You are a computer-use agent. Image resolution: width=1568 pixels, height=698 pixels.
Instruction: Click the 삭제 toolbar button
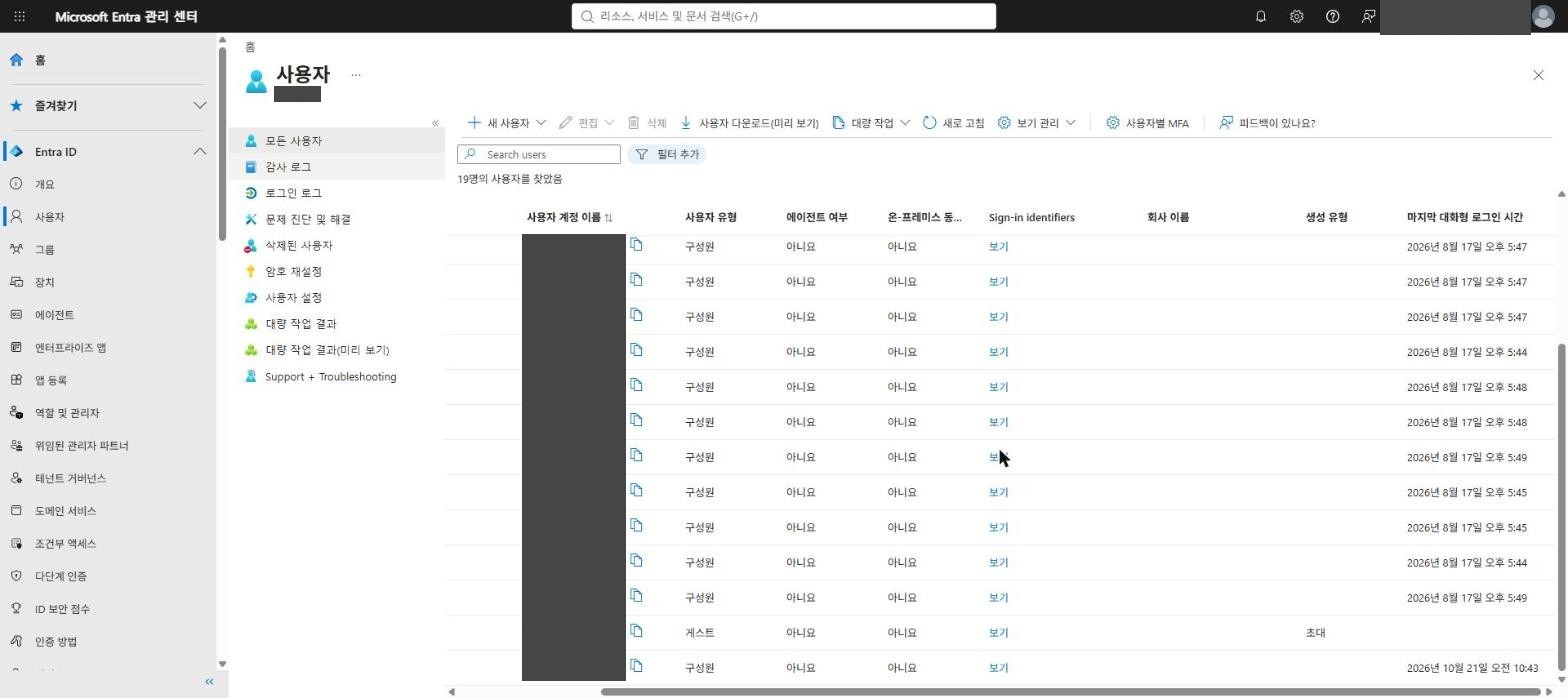(x=646, y=123)
